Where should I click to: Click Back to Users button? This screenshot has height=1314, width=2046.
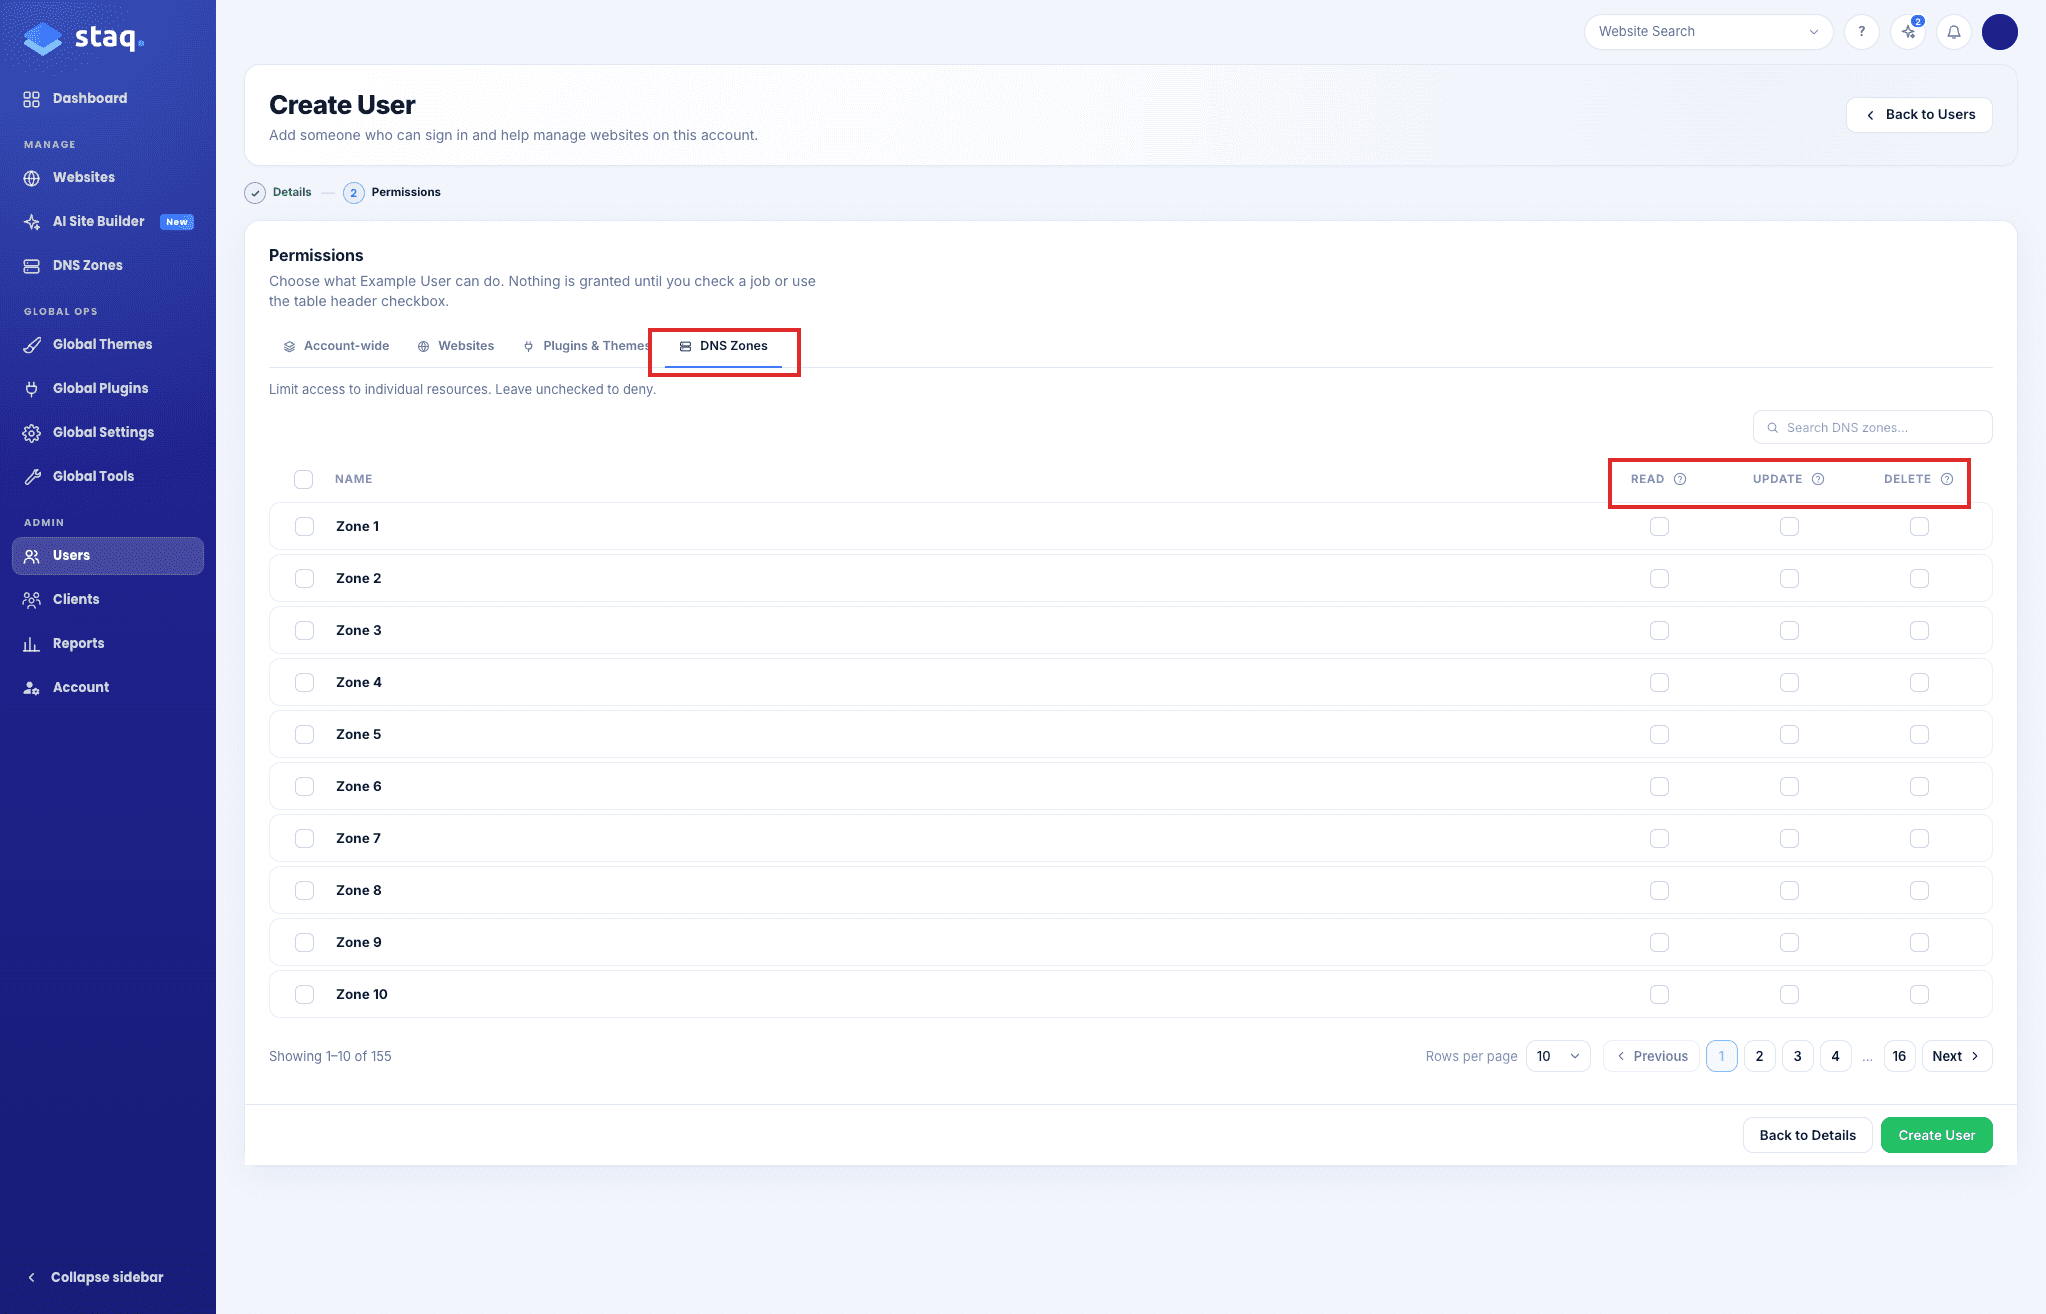1919,115
